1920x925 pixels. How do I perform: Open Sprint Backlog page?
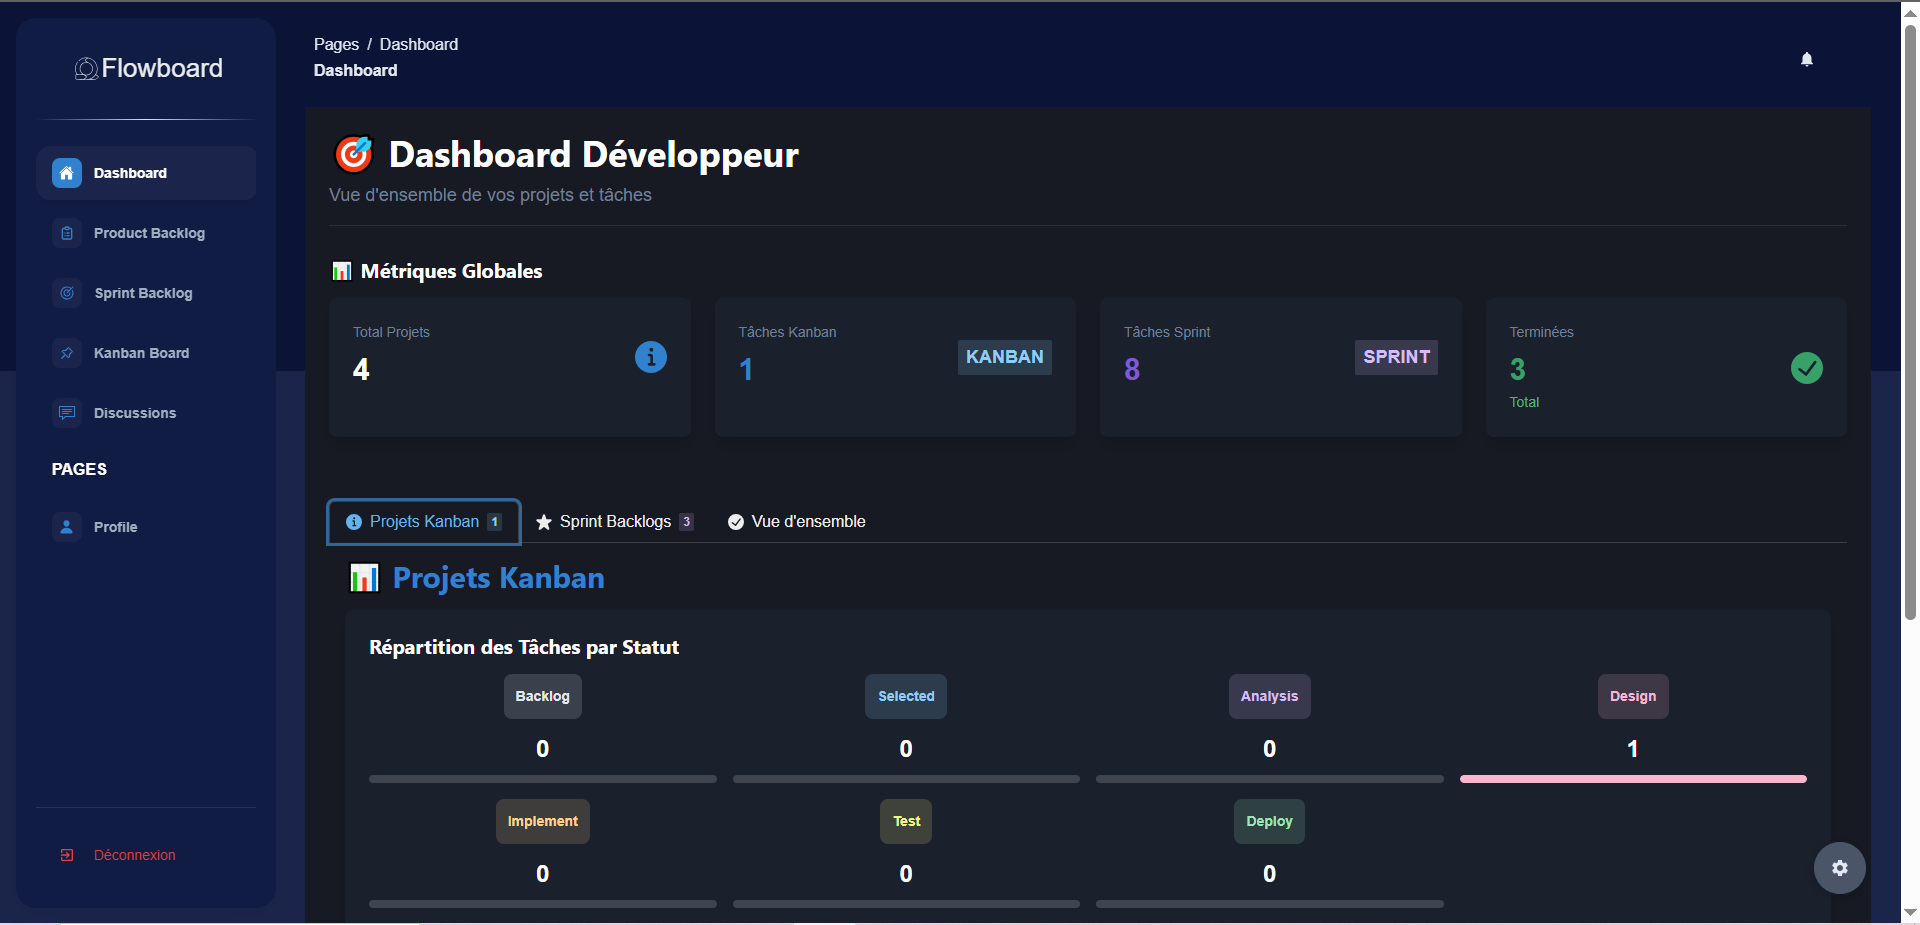pyautogui.click(x=146, y=293)
